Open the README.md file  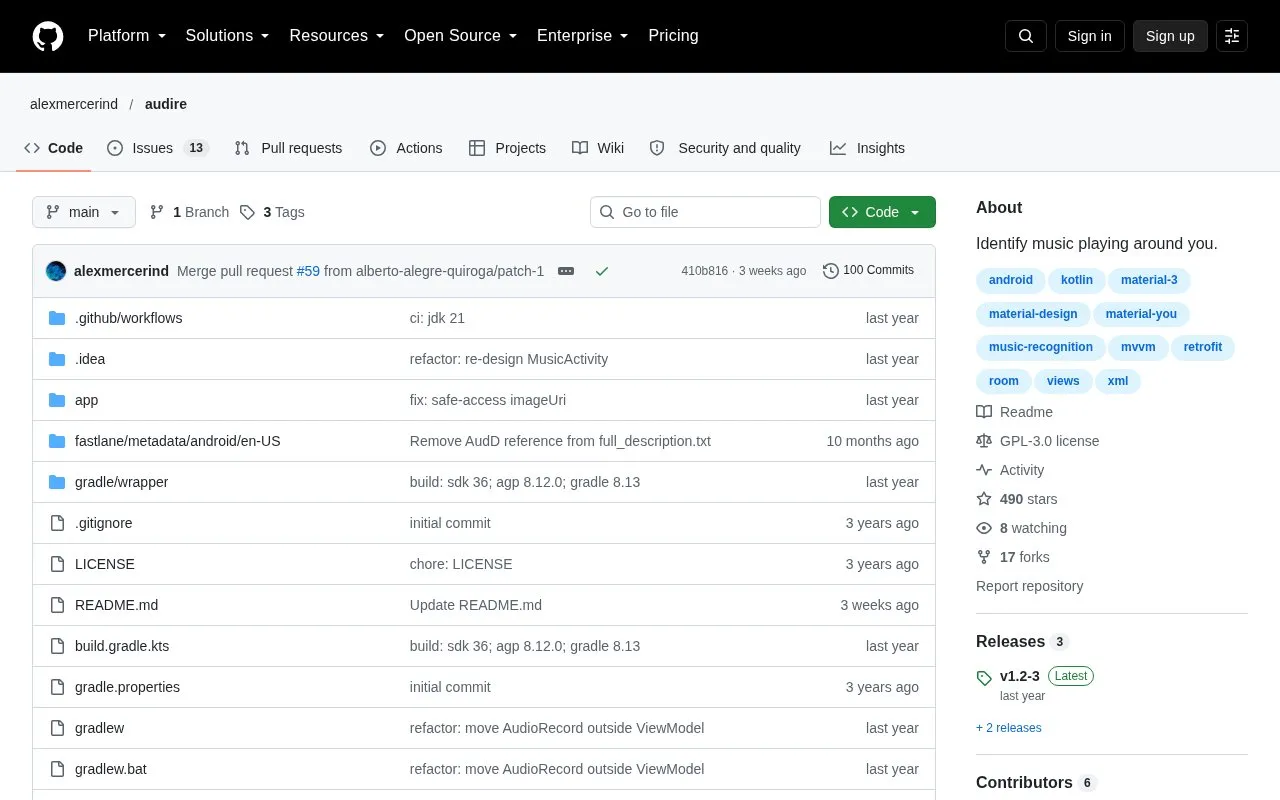coord(116,605)
